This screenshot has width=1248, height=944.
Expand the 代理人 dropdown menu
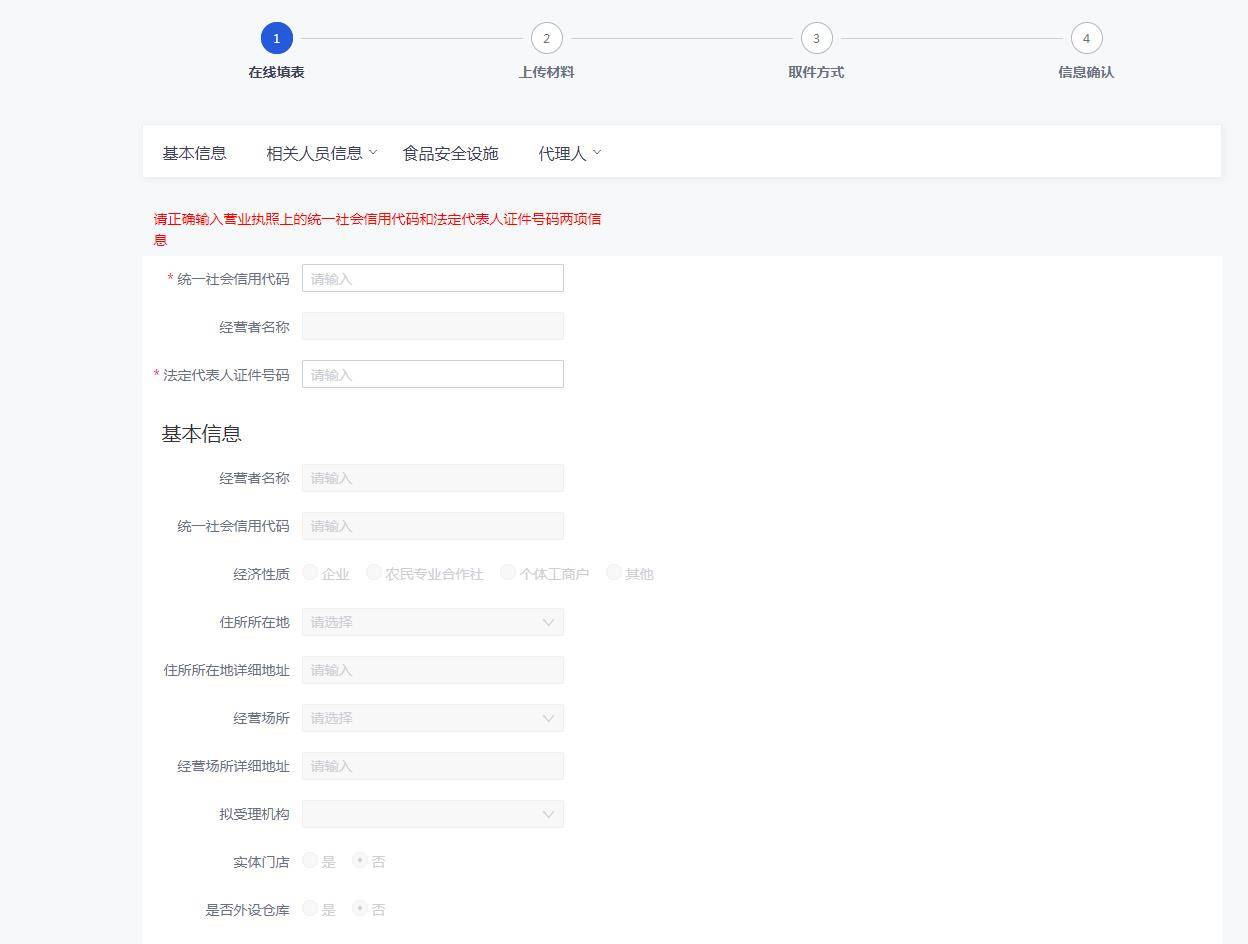pos(569,153)
